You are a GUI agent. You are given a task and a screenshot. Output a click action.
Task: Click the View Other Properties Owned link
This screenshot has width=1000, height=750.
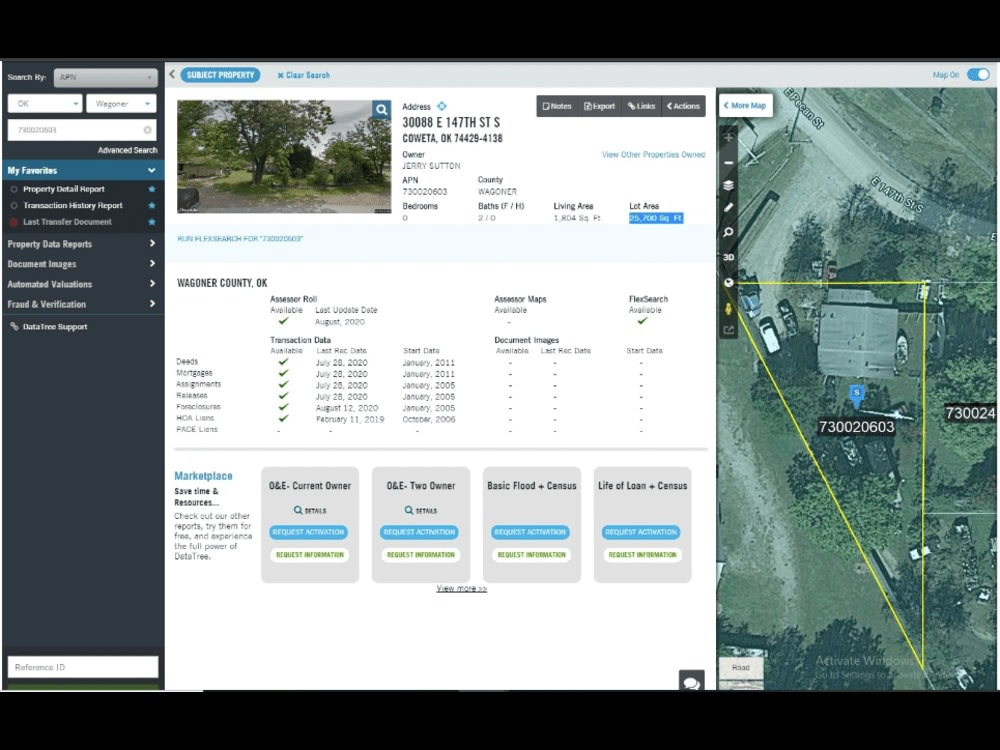[654, 155]
